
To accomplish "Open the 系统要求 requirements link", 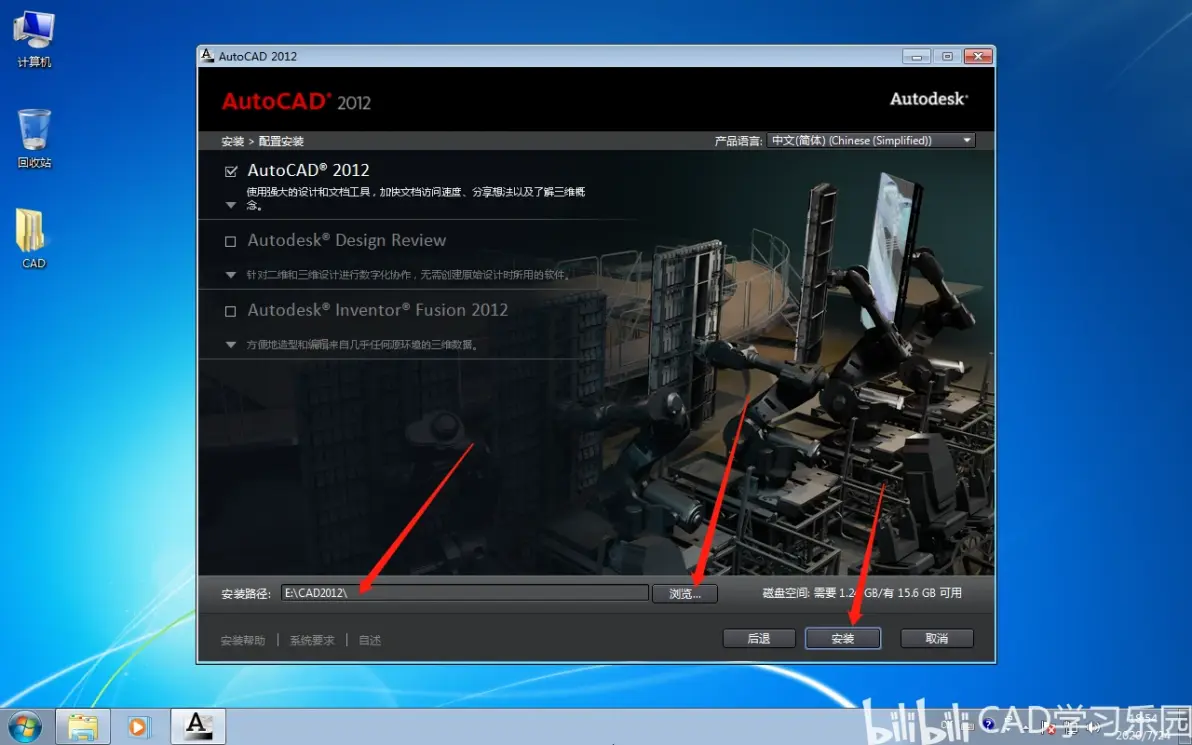I will tap(312, 640).
